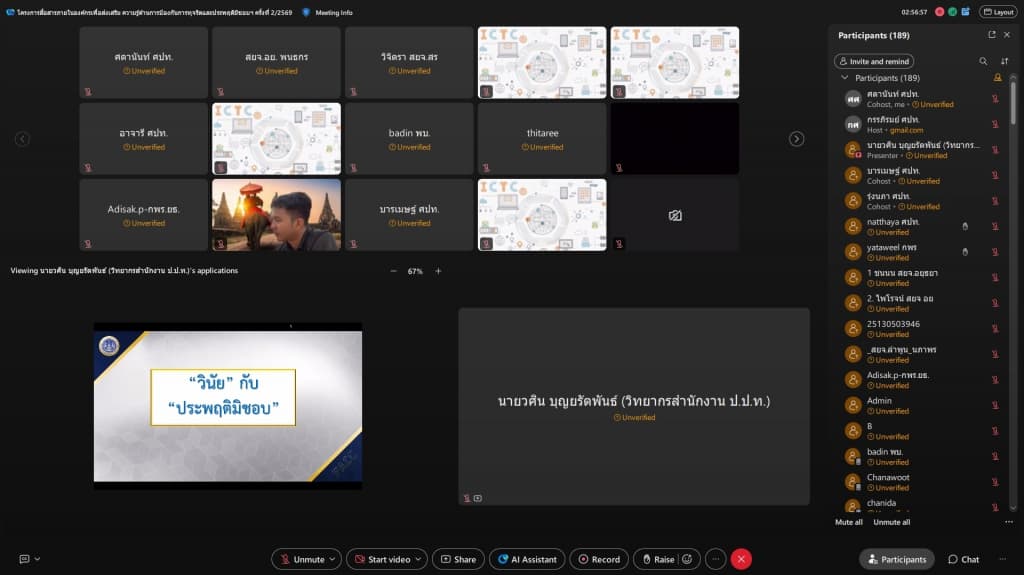Unmute your microphone
Screen dimensions: 1024x575
[x=302, y=559]
